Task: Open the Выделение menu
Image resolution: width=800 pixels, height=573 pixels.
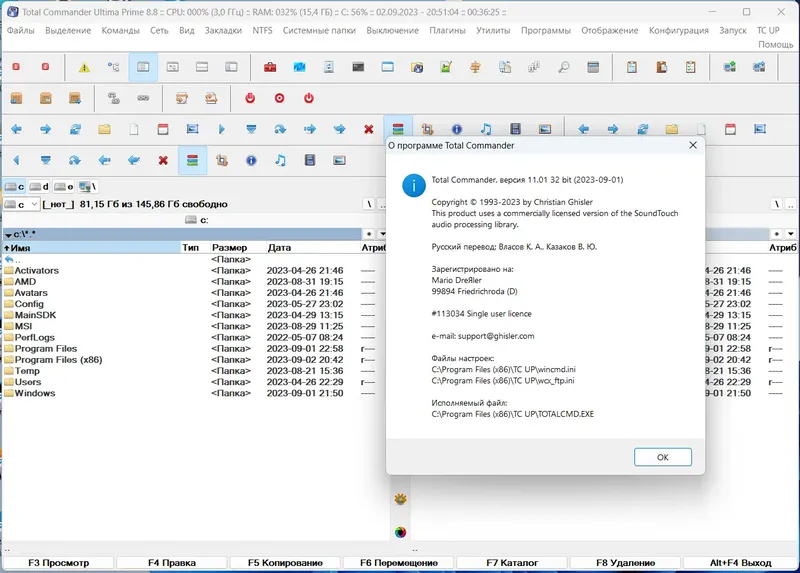Action: 68,31
